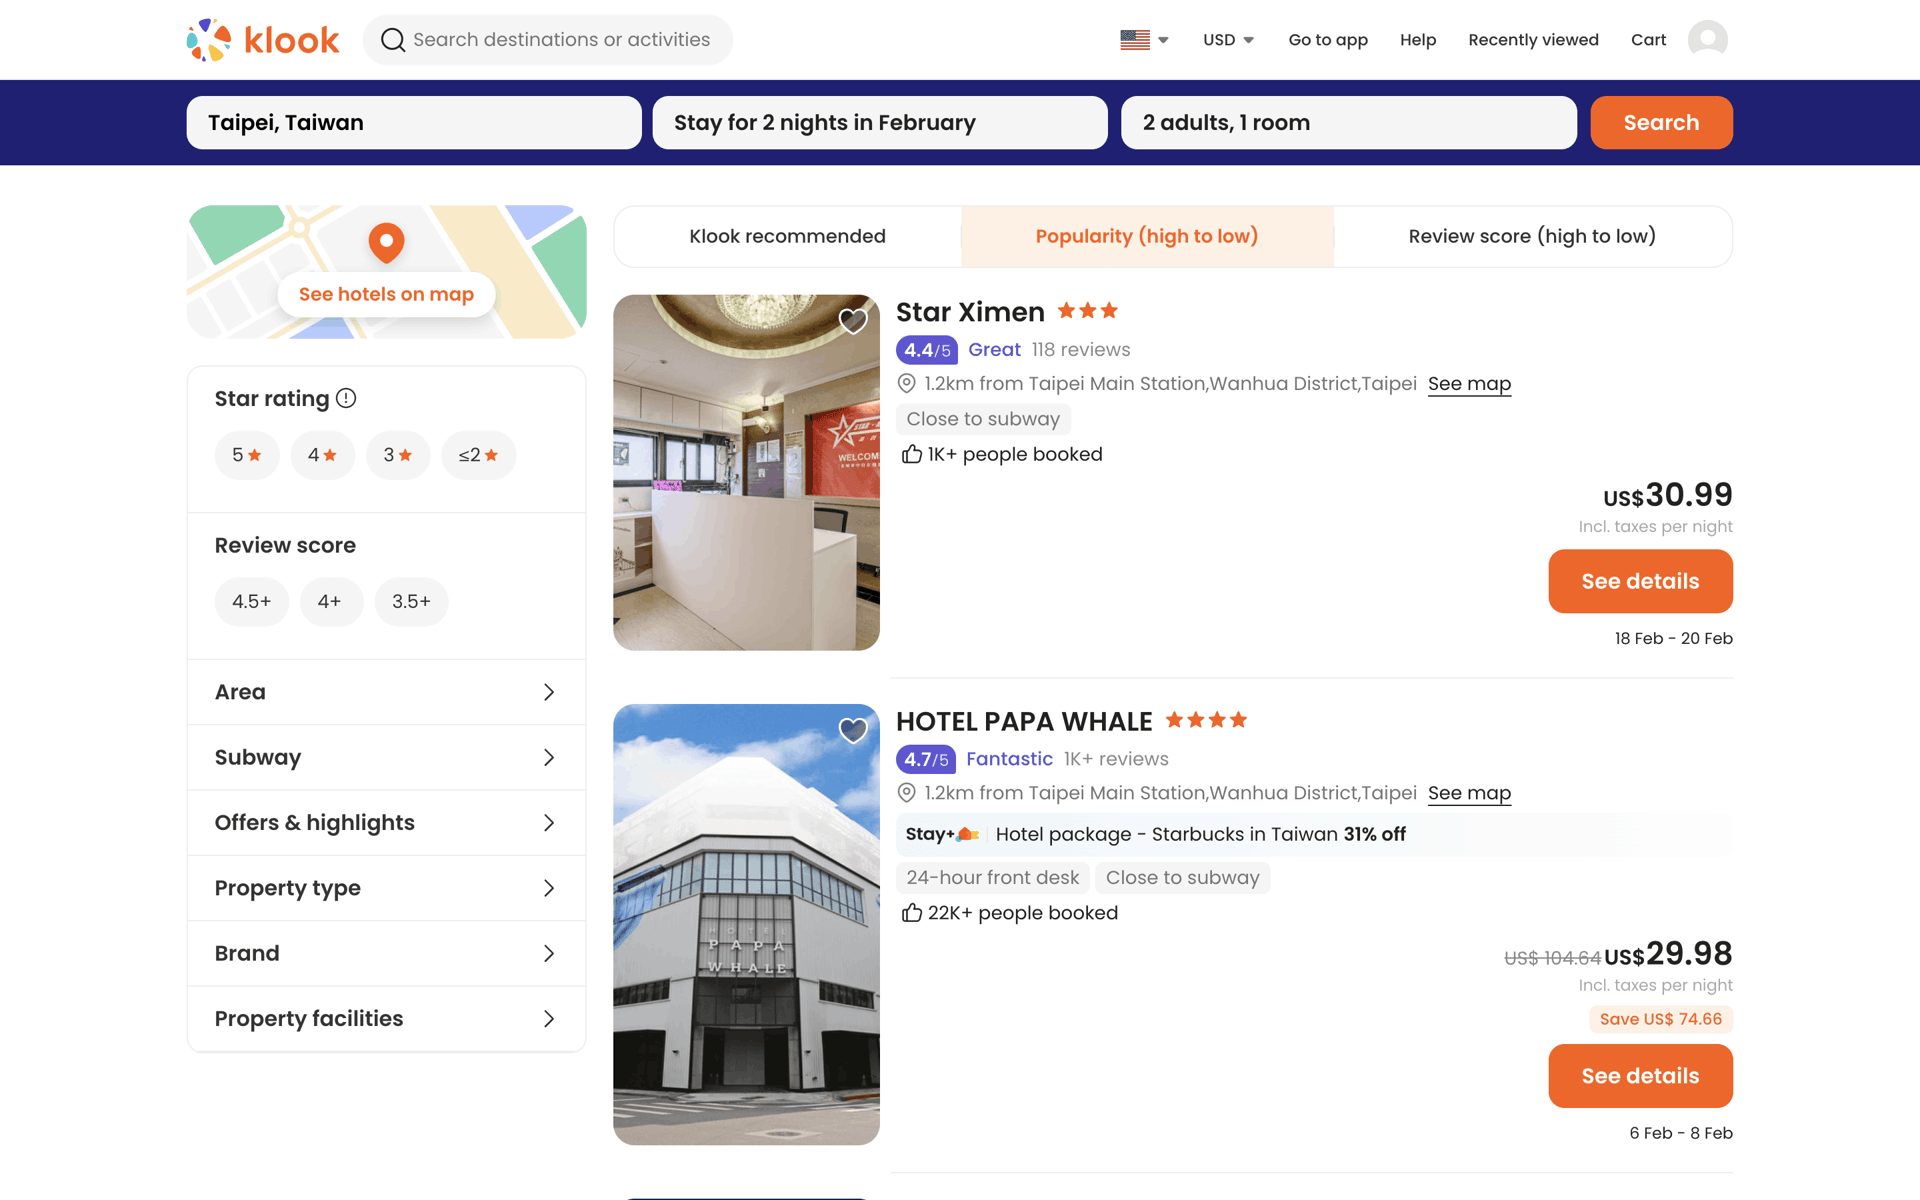
Task: Expand the Property type filter
Action: point(386,888)
